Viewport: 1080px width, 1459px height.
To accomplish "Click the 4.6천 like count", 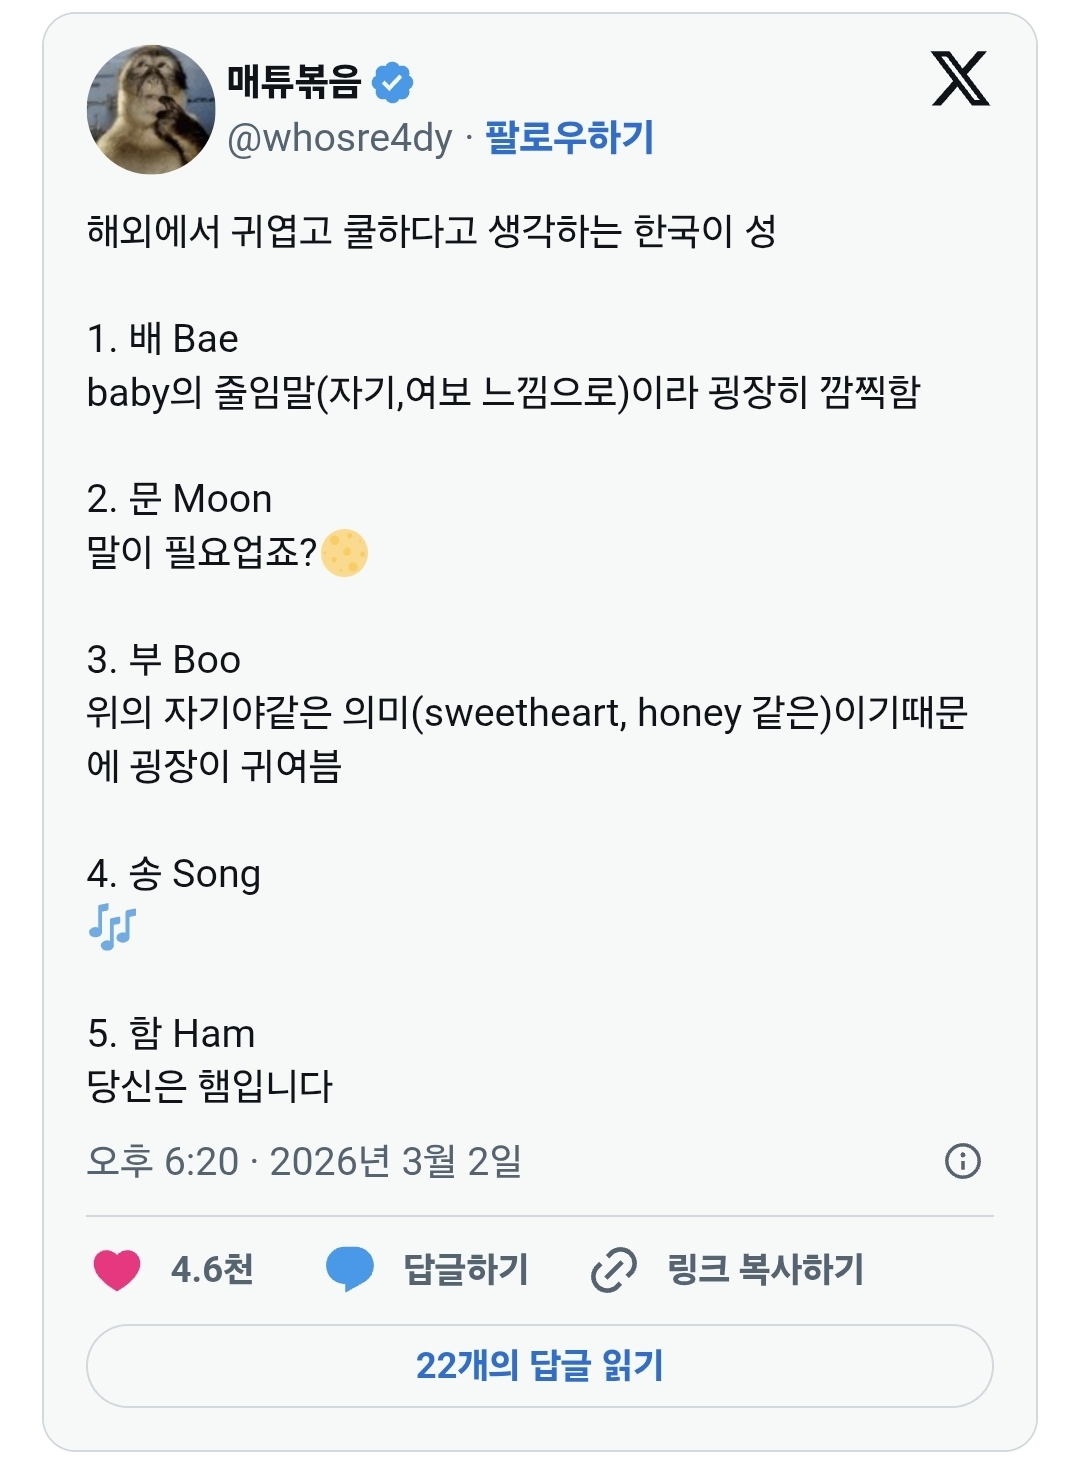I will [212, 1269].
